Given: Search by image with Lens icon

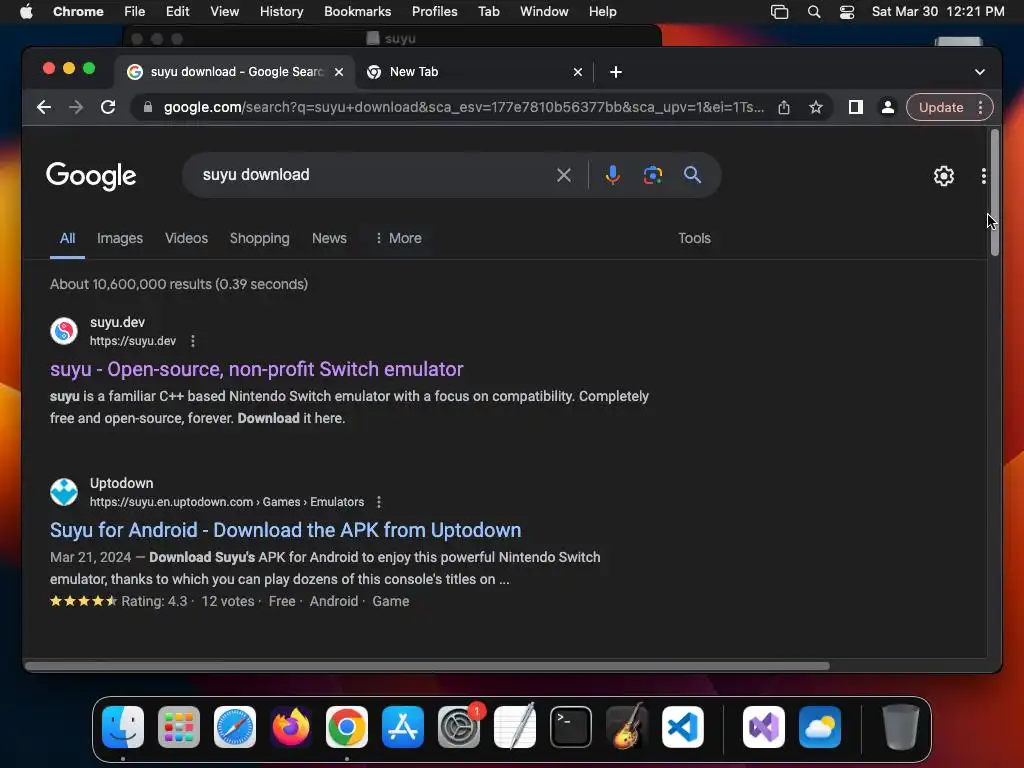Looking at the screenshot, I should point(652,175).
